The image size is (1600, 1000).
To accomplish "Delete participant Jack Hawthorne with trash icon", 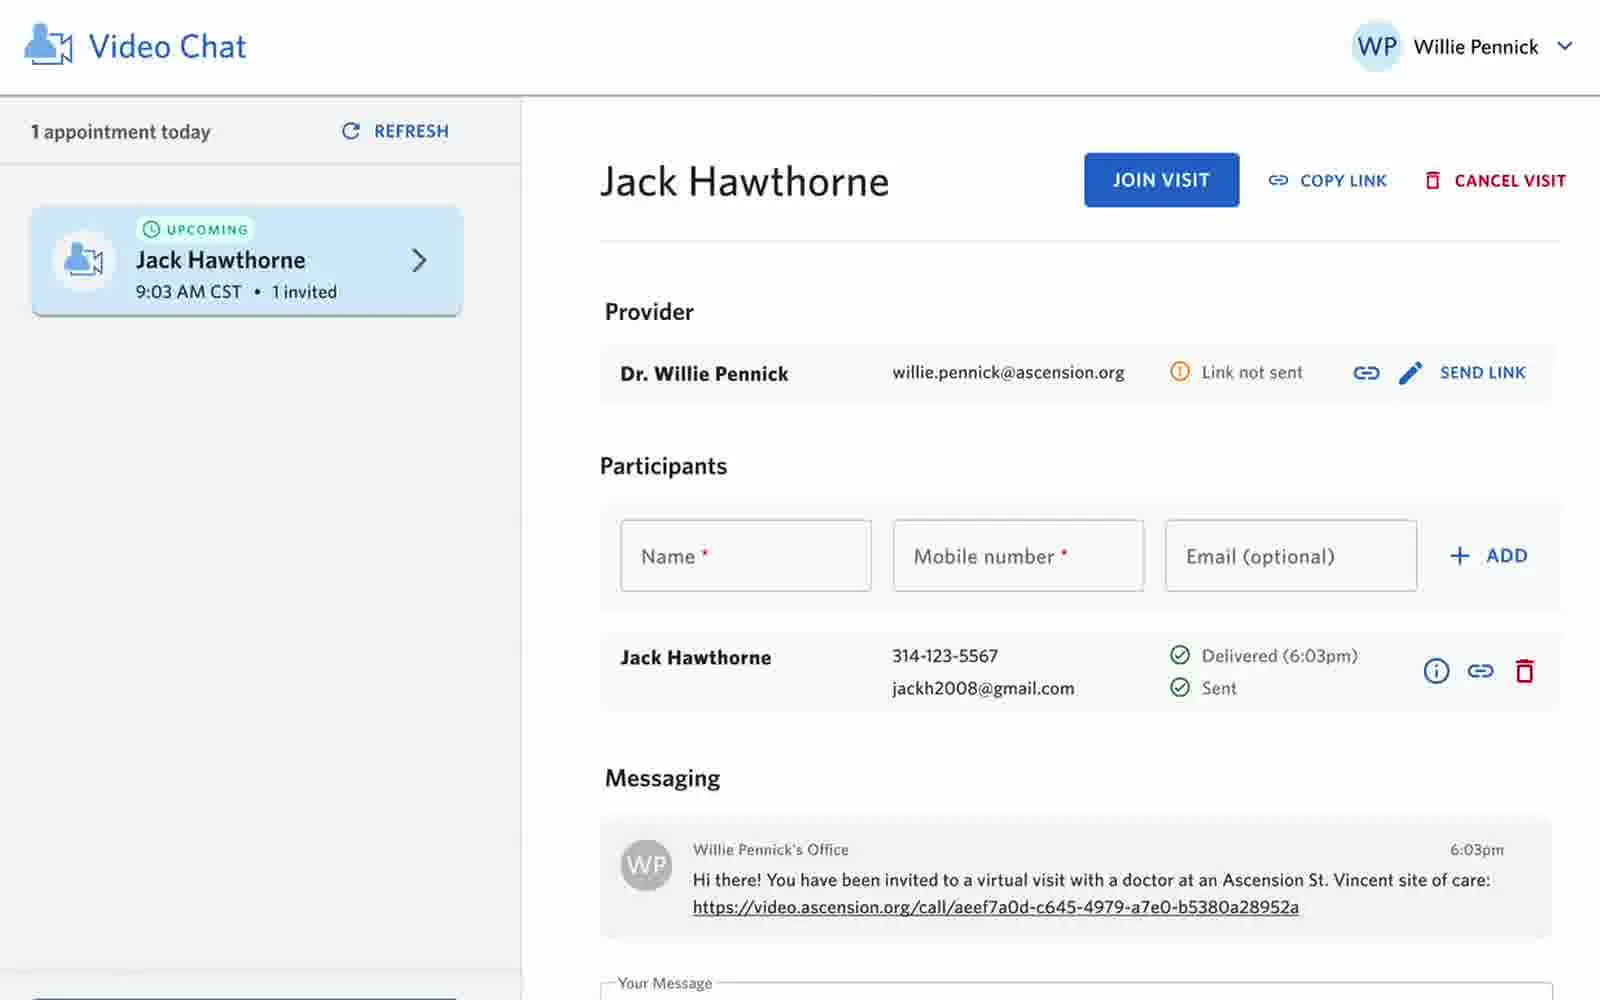I will coord(1524,671).
